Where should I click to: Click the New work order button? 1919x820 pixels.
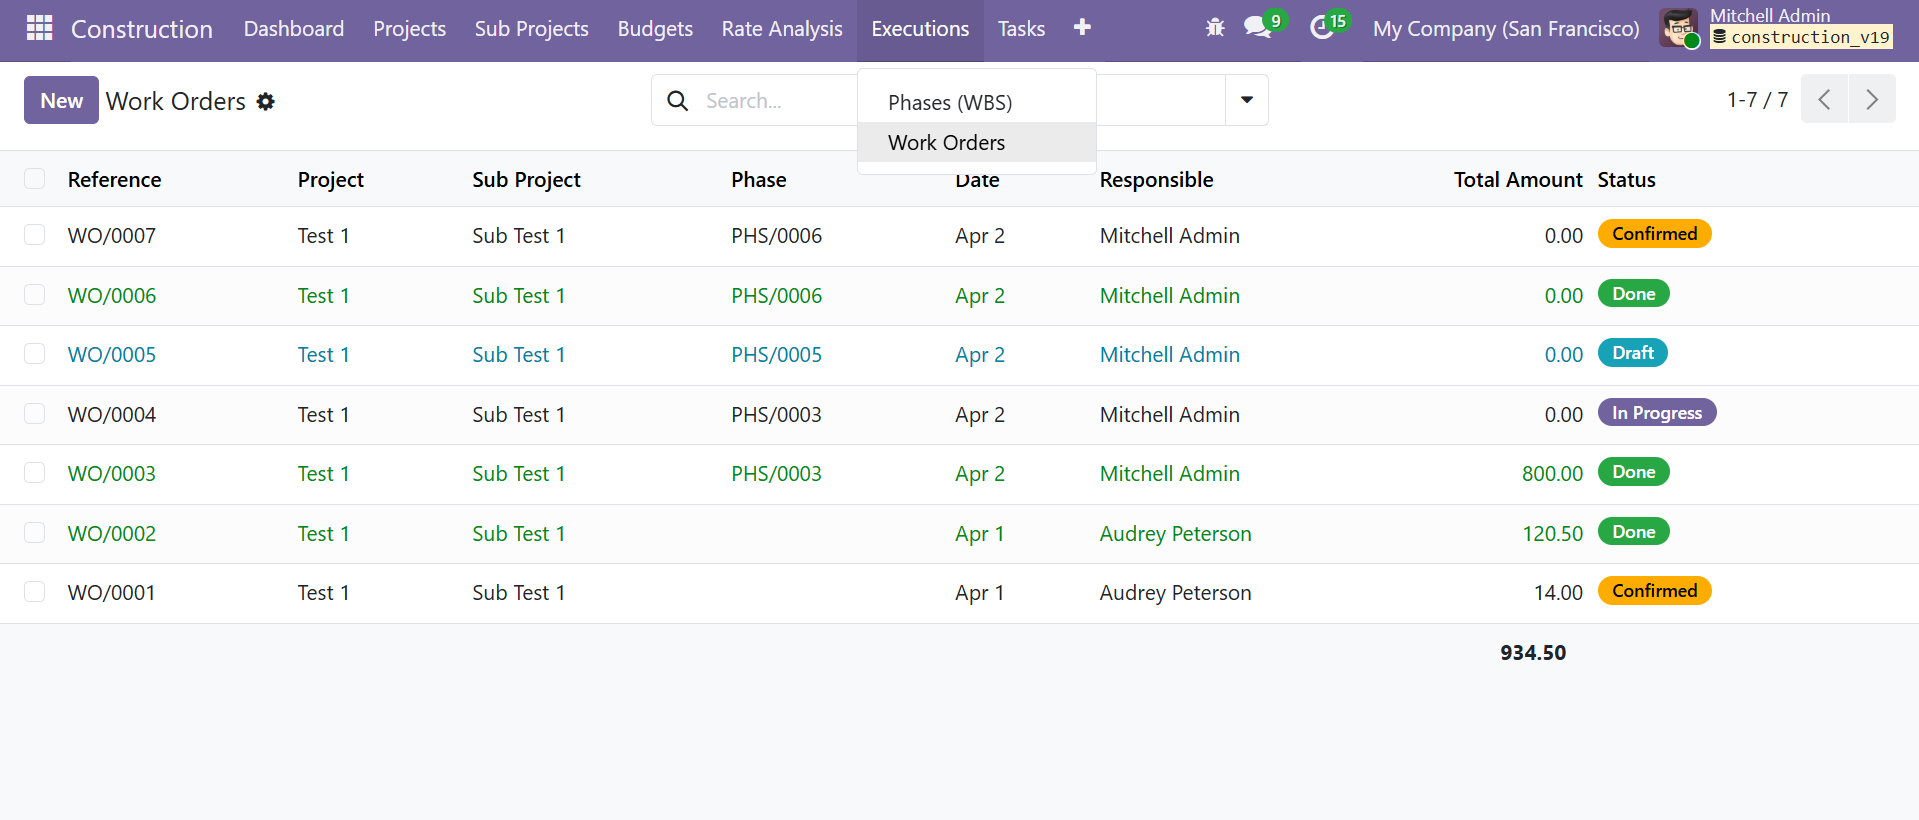point(61,100)
